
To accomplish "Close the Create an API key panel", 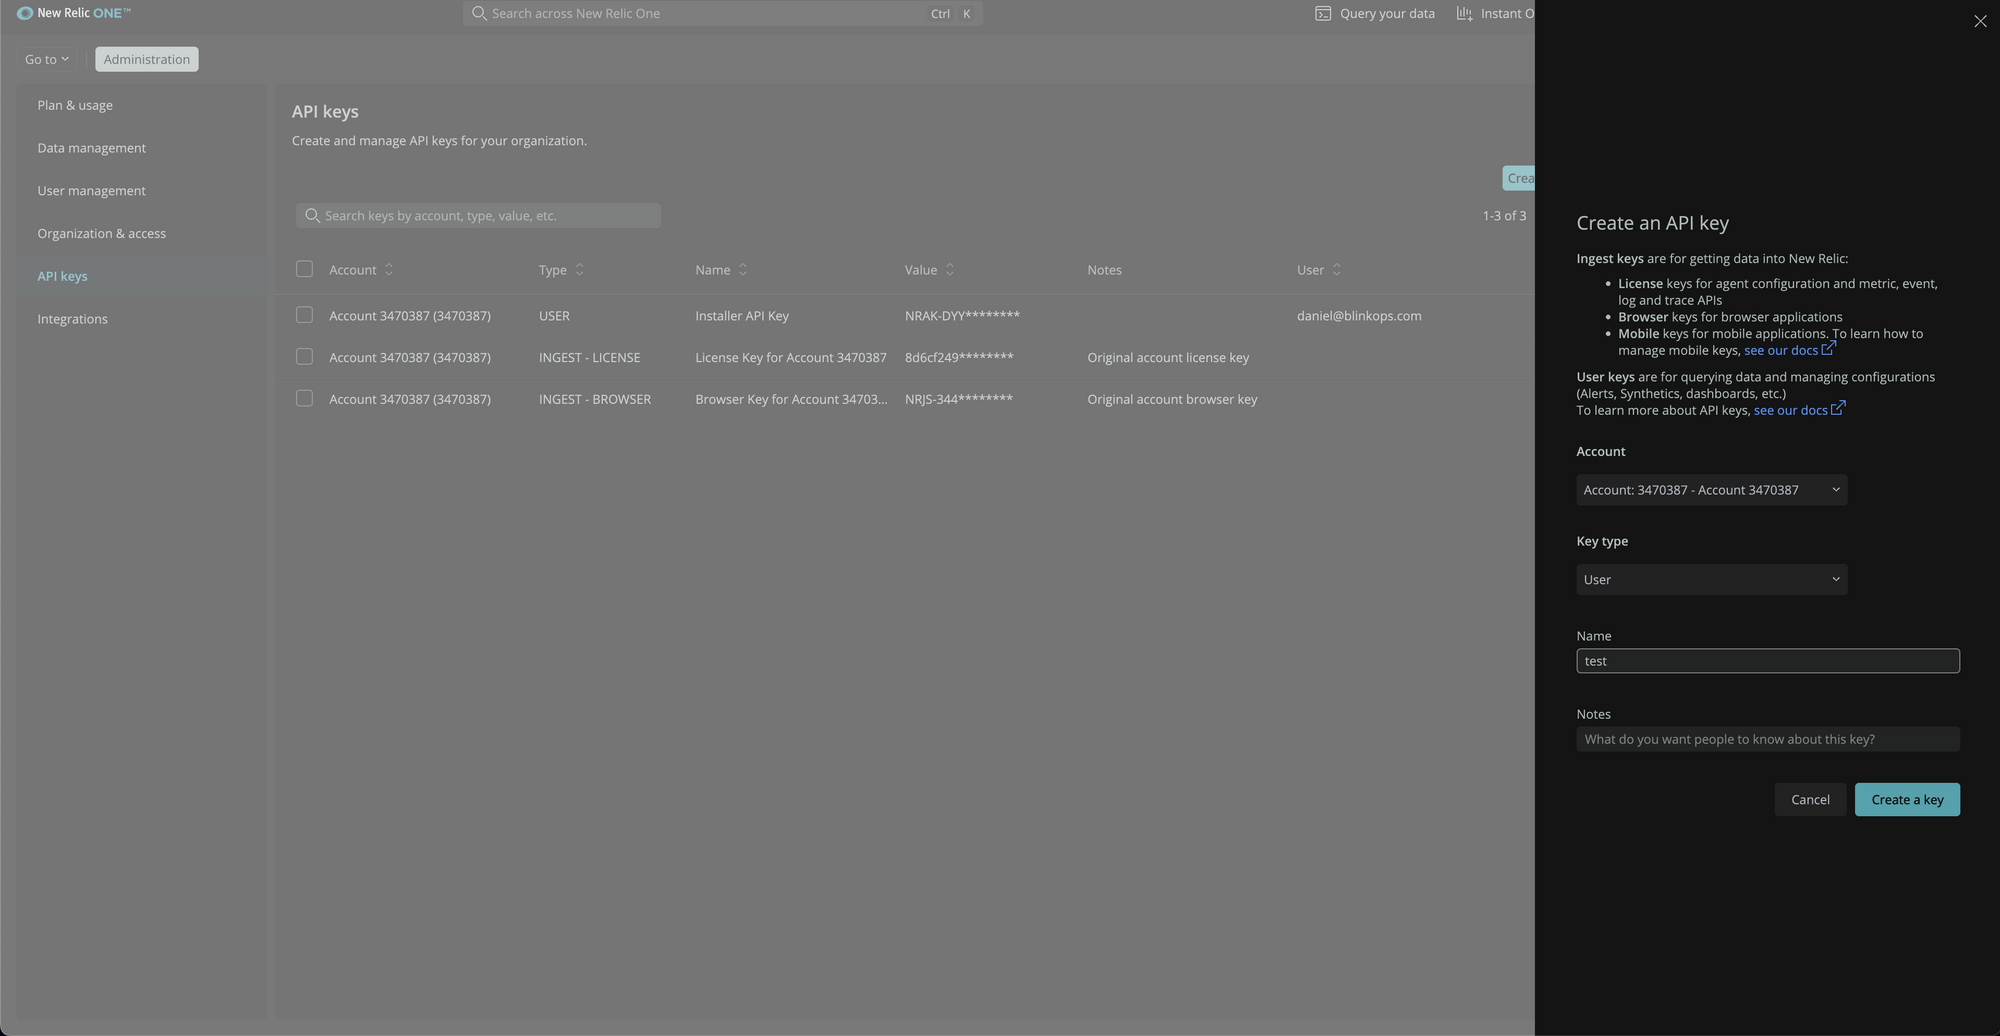I will click(1980, 21).
